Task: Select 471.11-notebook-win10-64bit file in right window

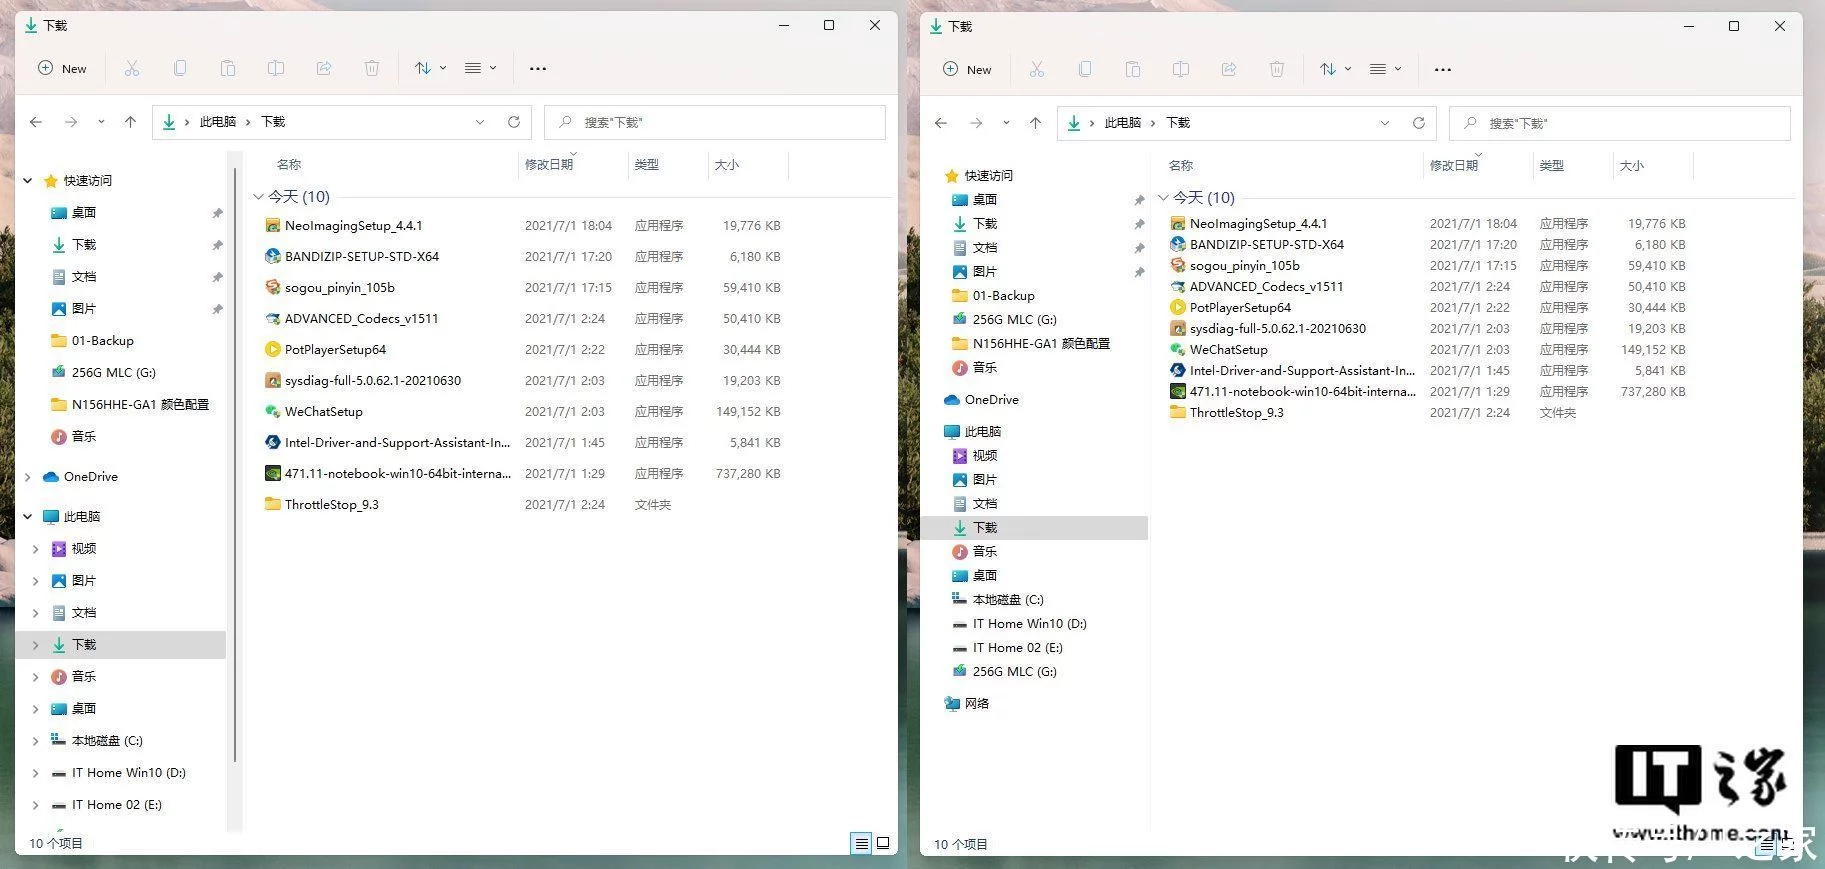Action: (1303, 392)
